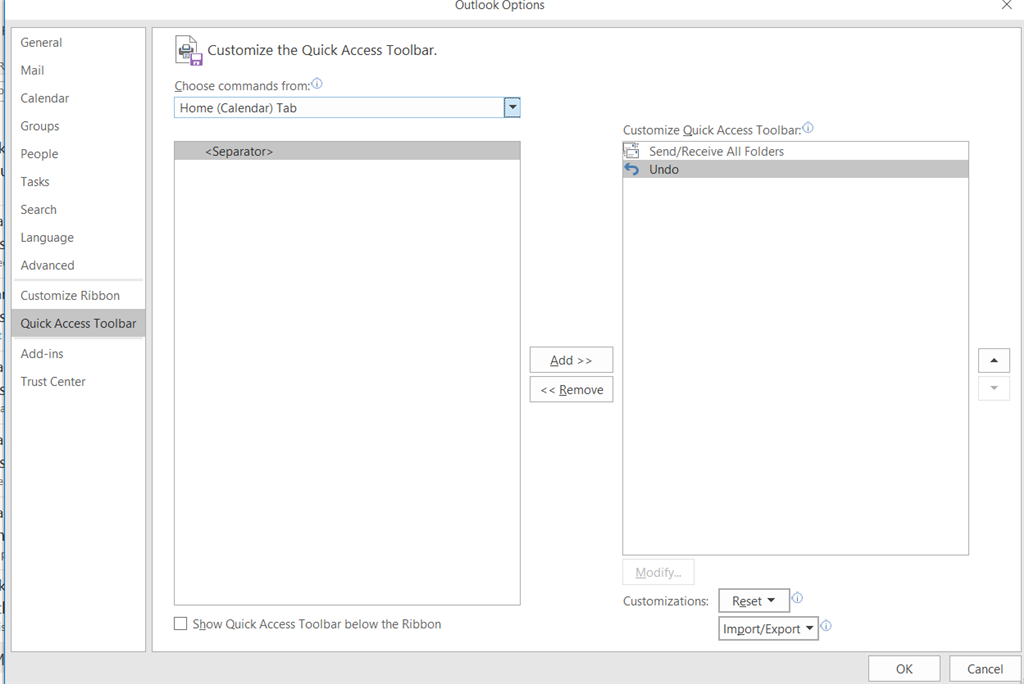
Task: Select the People category
Action: click(78, 154)
